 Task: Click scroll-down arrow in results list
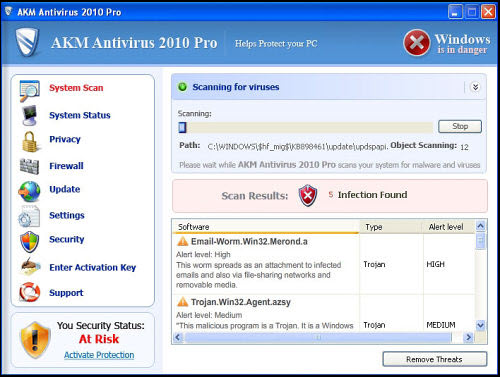480,325
